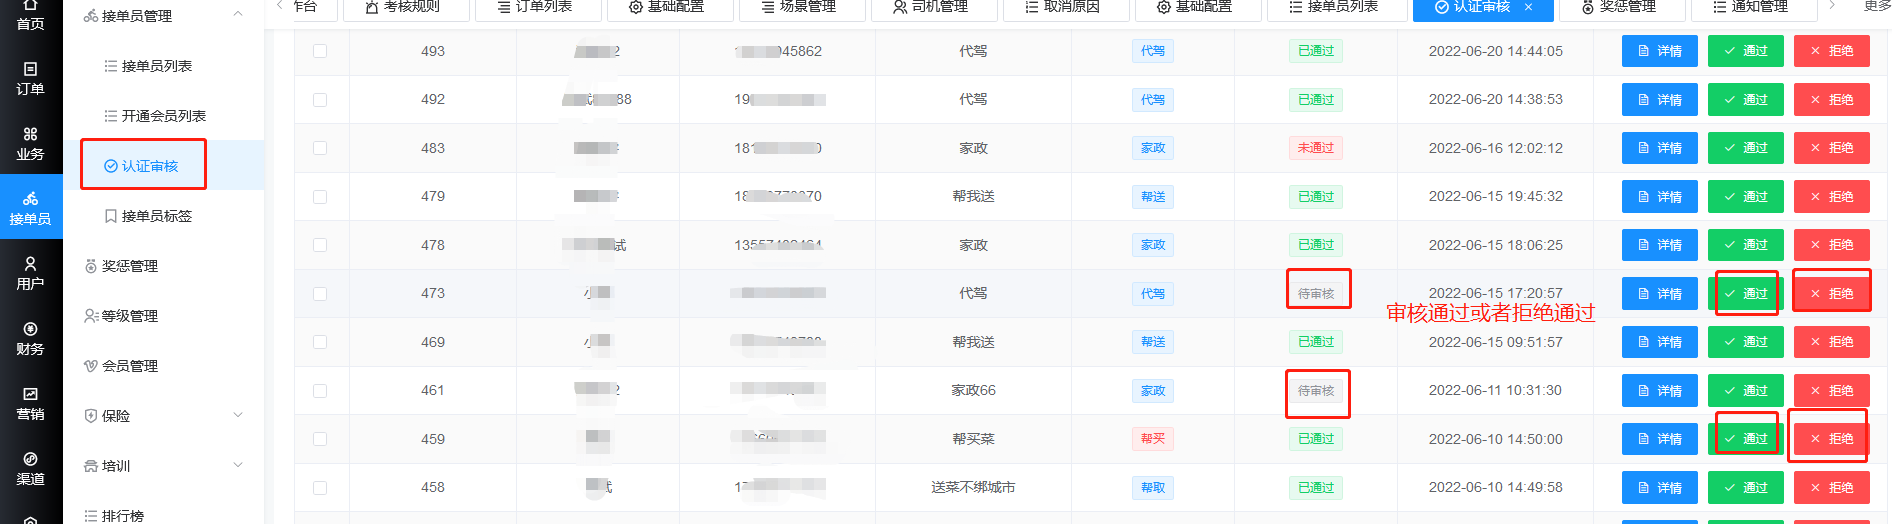Switch to the 取消原因 tab
Screen dimensions: 1892x524
pos(1064,8)
